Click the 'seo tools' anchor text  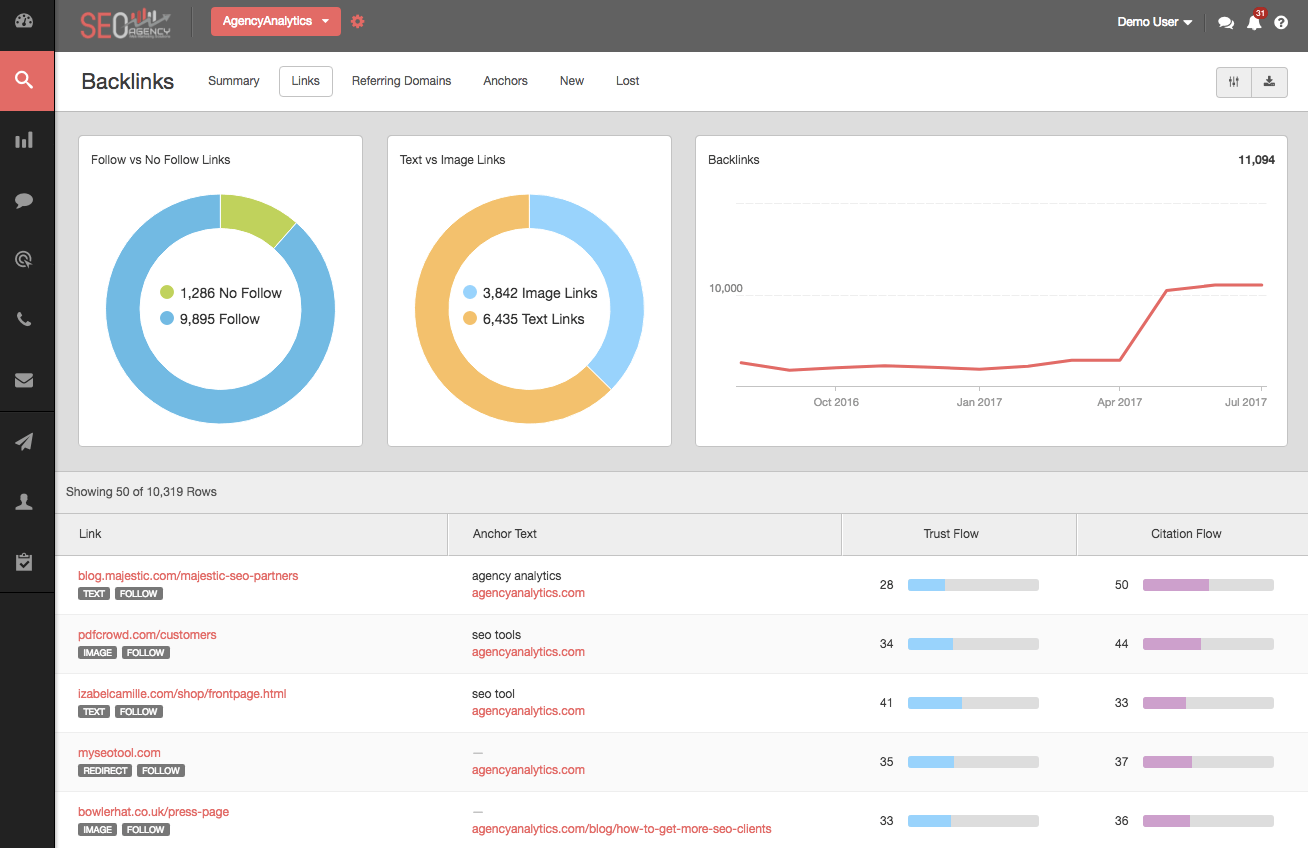coord(496,635)
